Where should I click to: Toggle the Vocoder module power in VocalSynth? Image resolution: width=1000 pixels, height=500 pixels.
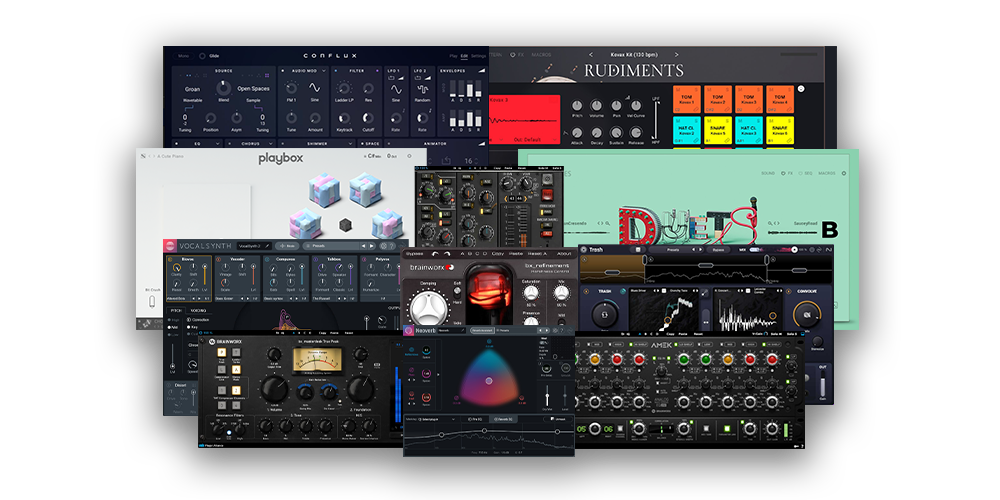tap(218, 260)
